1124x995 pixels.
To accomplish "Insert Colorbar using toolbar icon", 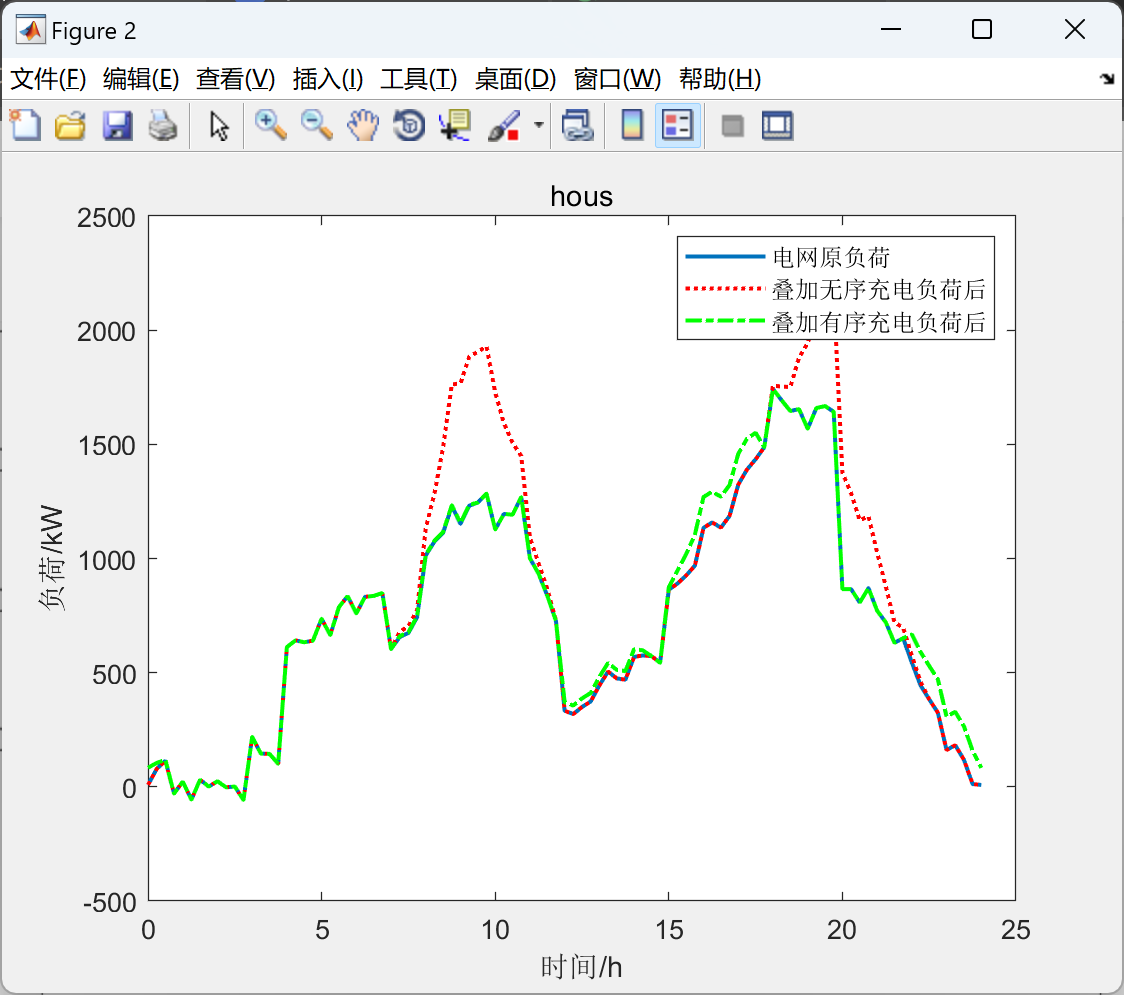I will pos(632,125).
